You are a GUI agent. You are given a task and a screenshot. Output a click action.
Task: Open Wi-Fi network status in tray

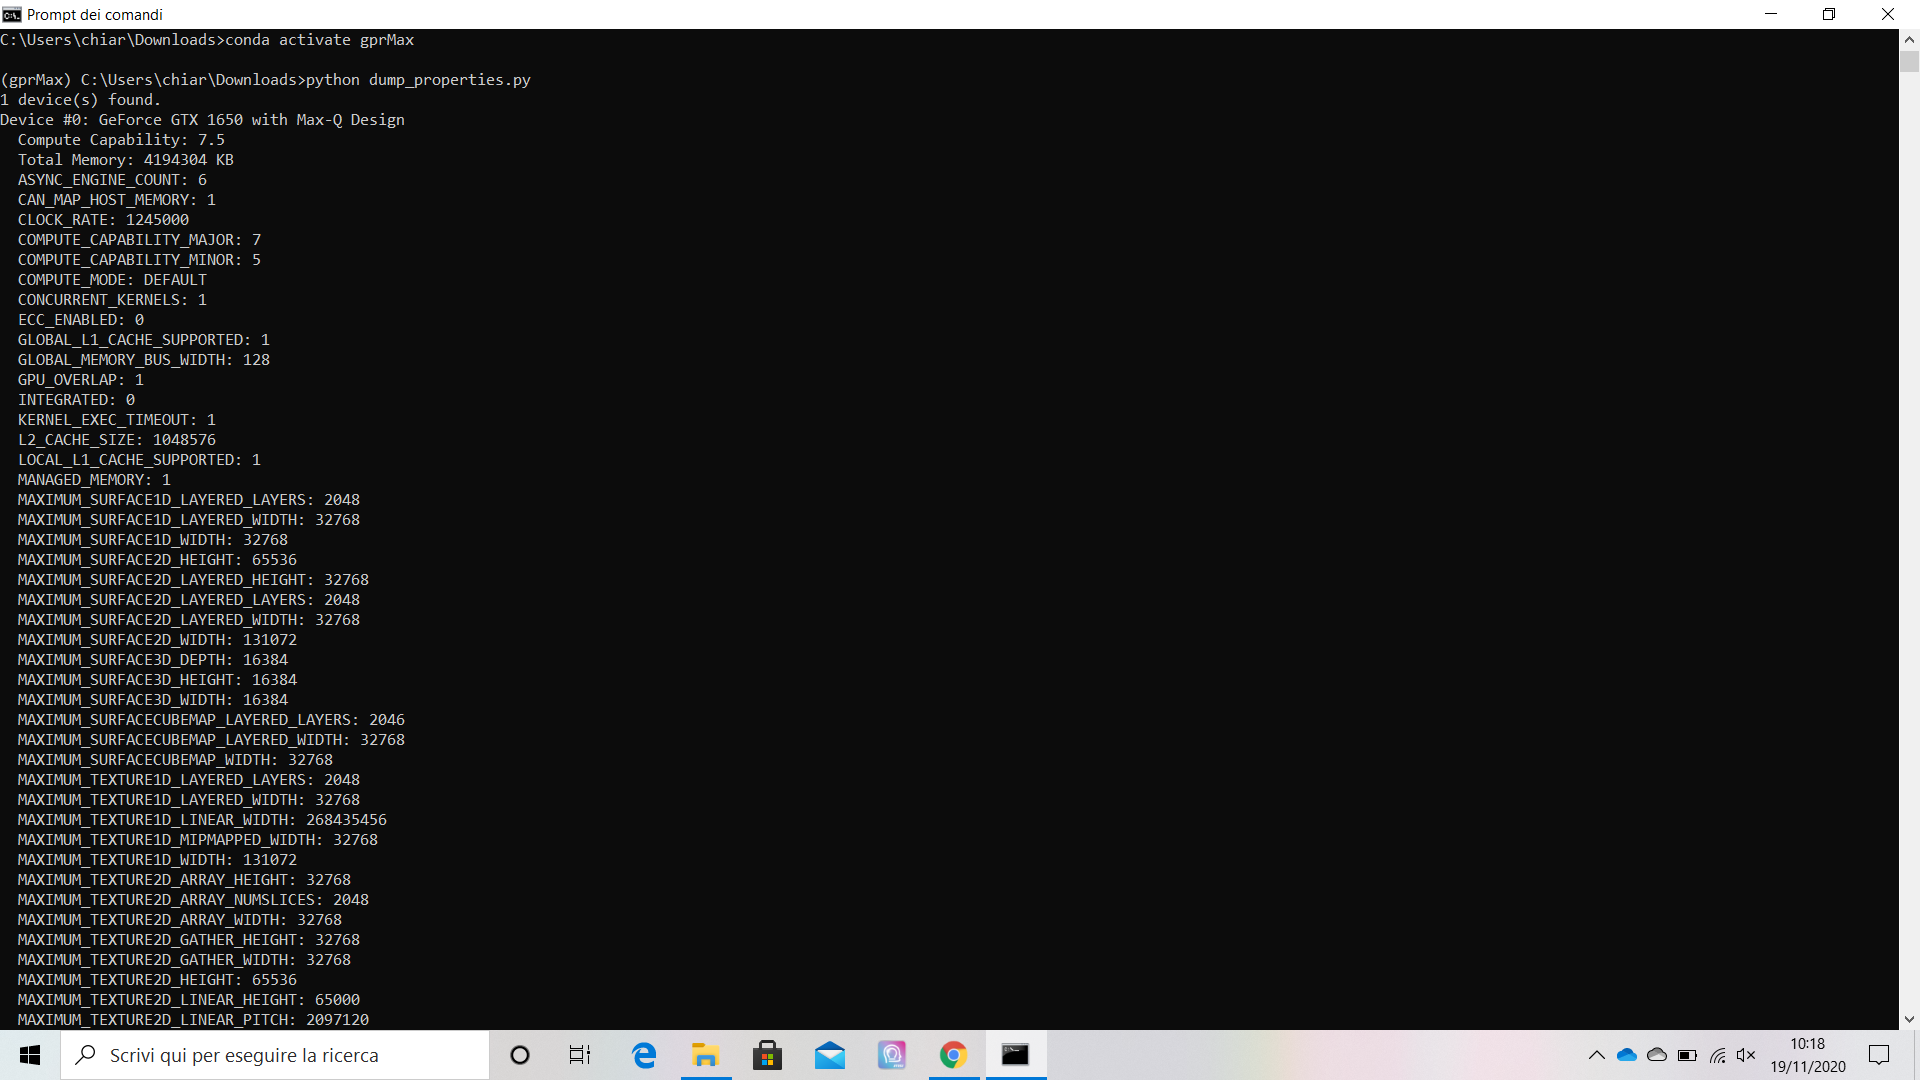1717,1055
